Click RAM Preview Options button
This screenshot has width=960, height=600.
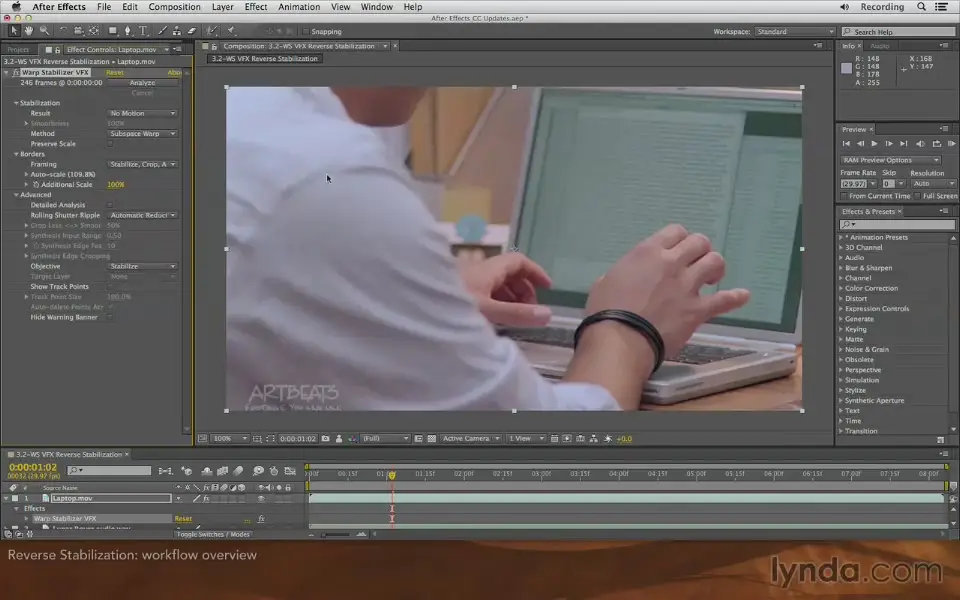tap(891, 160)
